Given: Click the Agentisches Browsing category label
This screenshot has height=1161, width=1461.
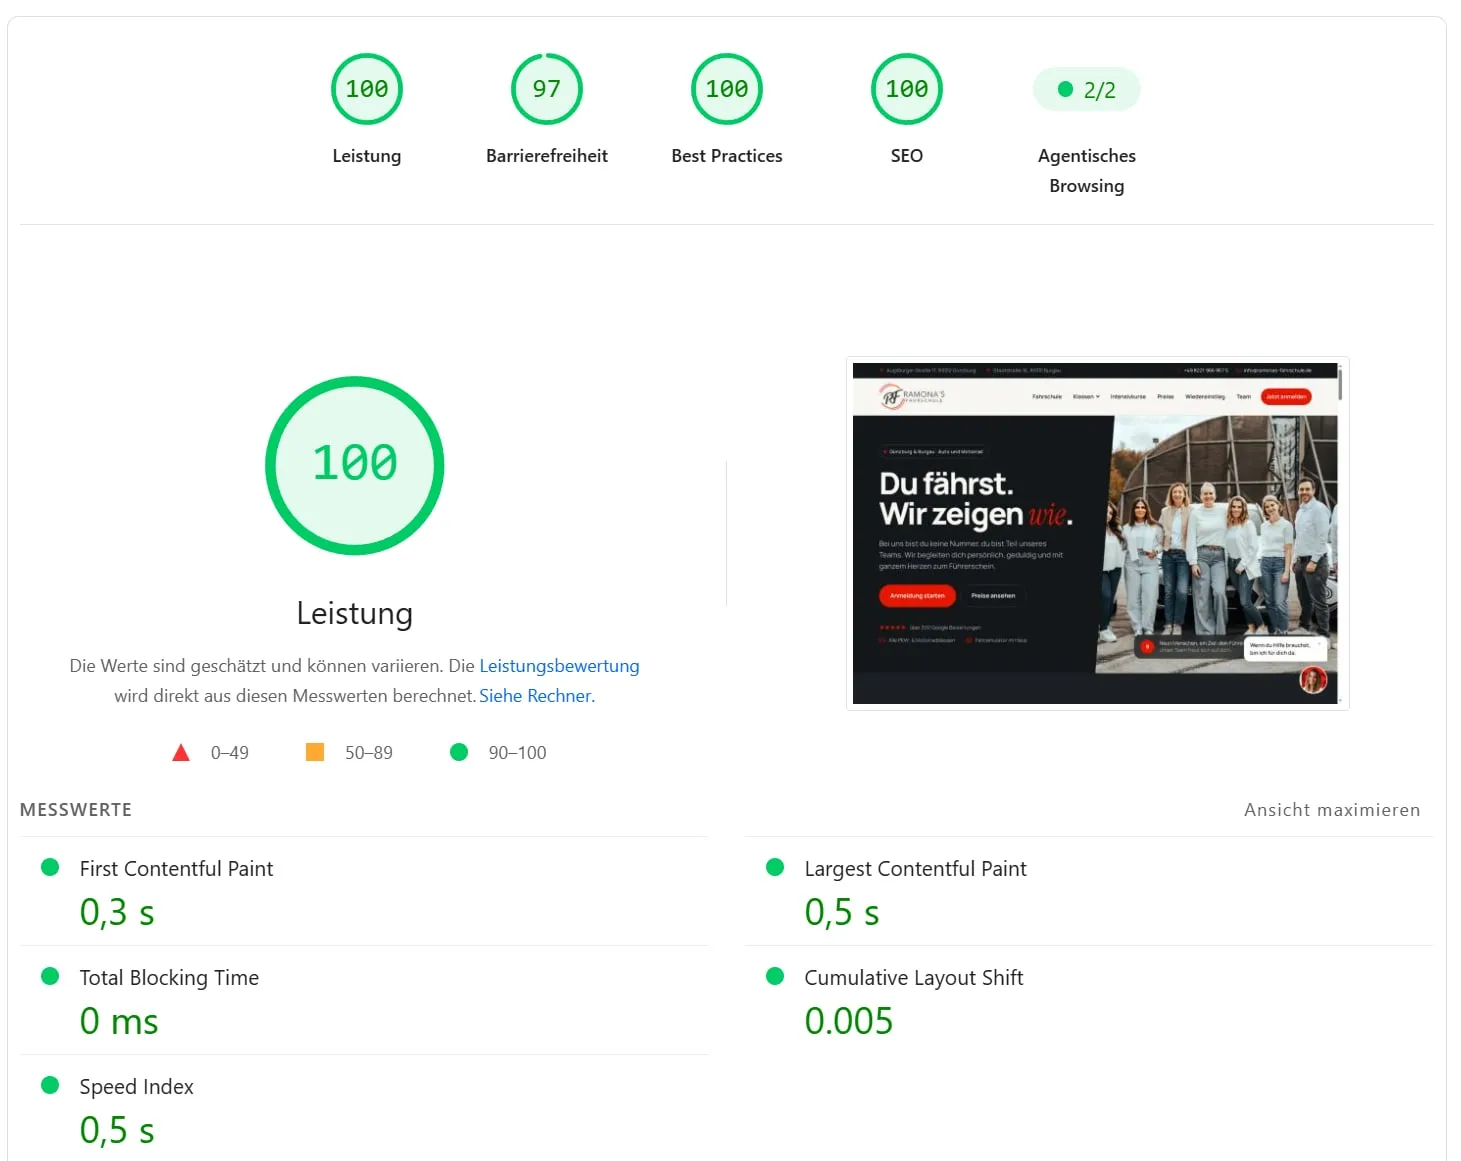Looking at the screenshot, I should 1087,171.
